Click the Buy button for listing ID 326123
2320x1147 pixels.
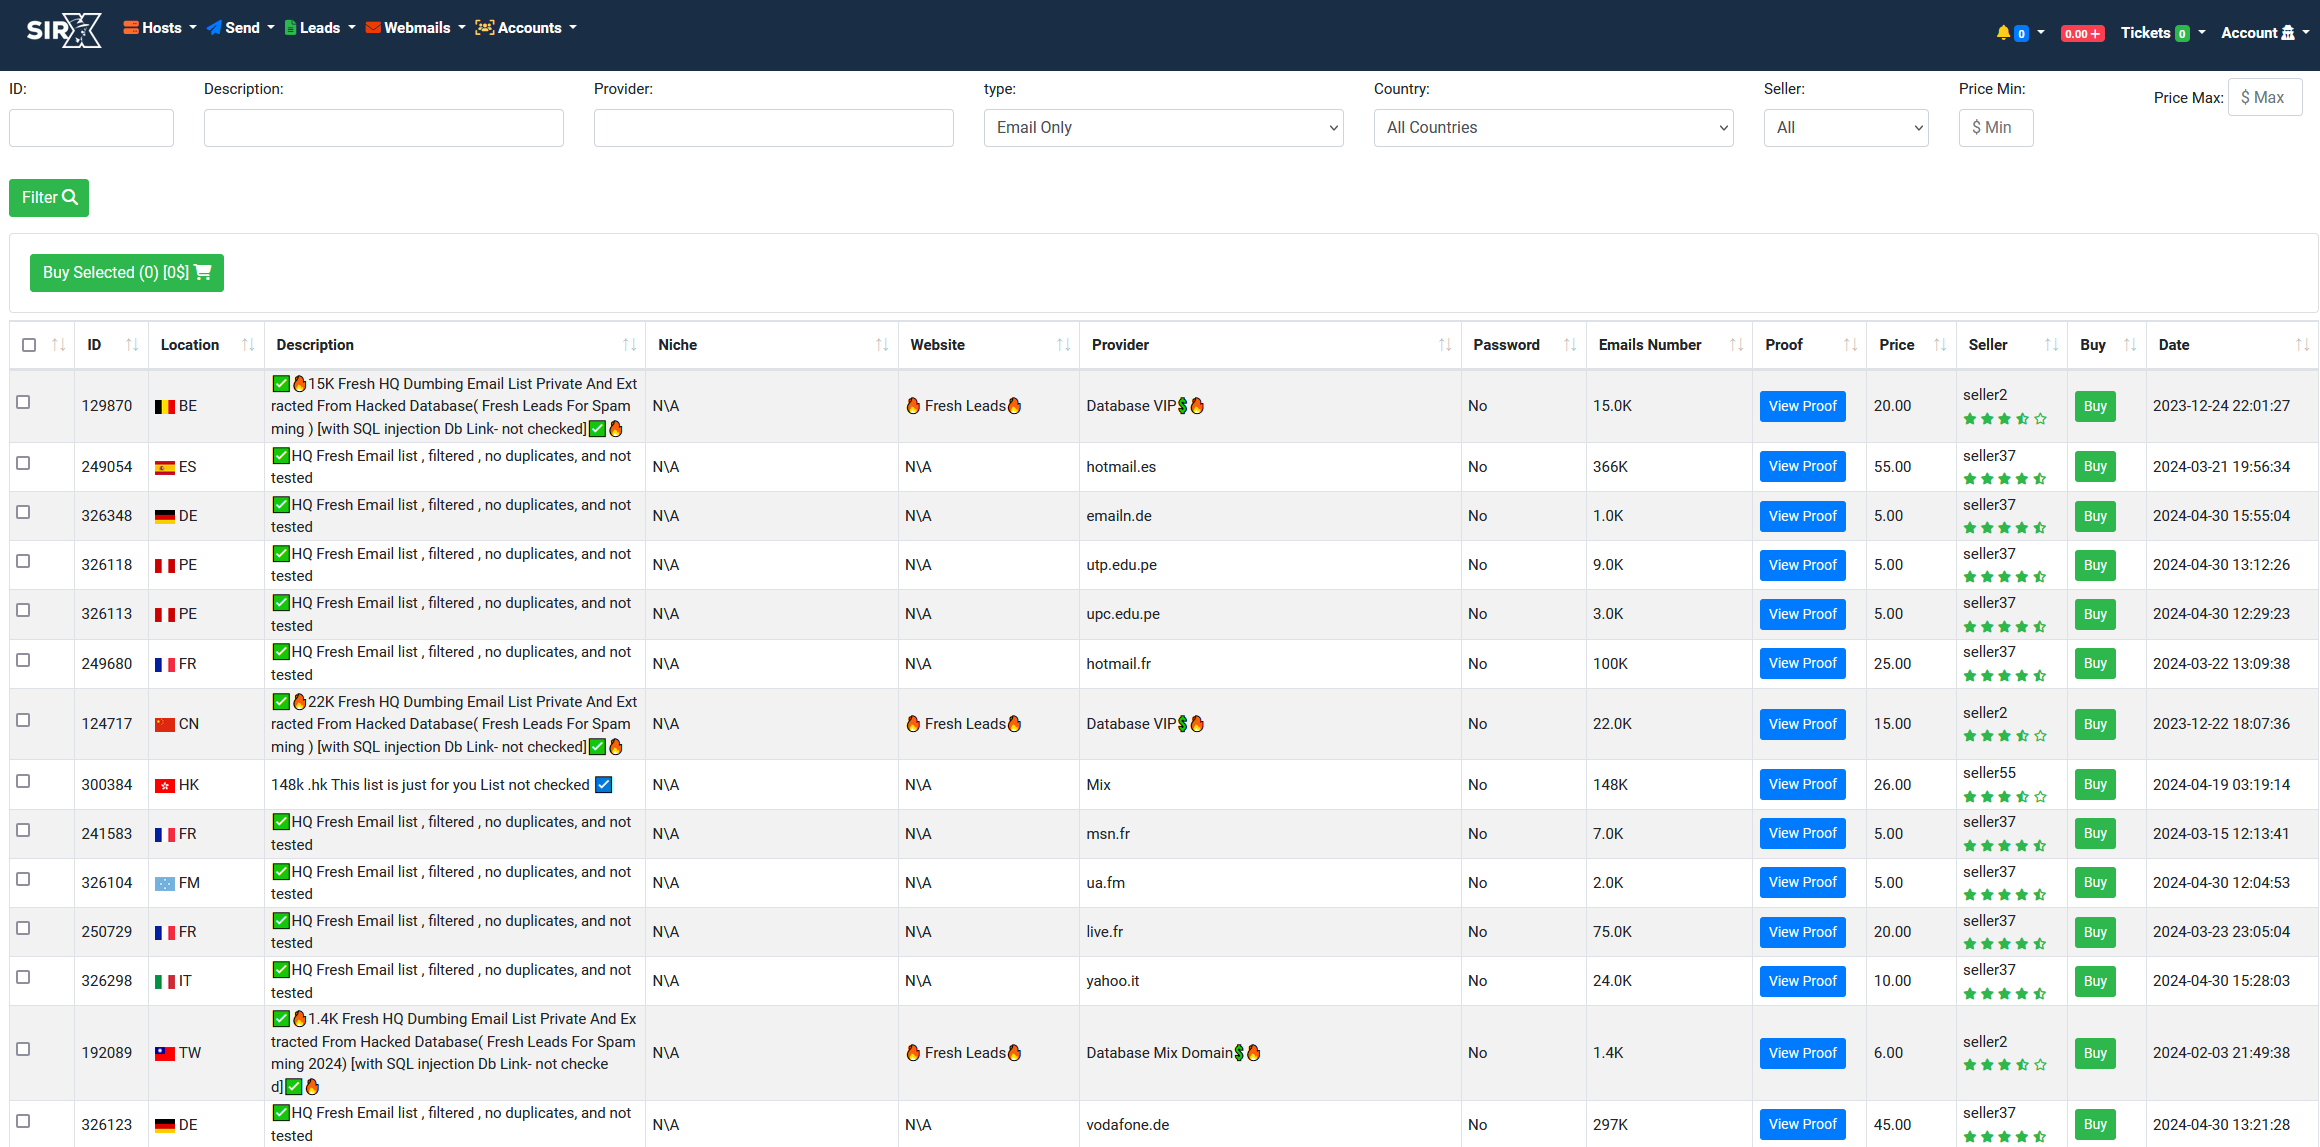coord(2095,1120)
